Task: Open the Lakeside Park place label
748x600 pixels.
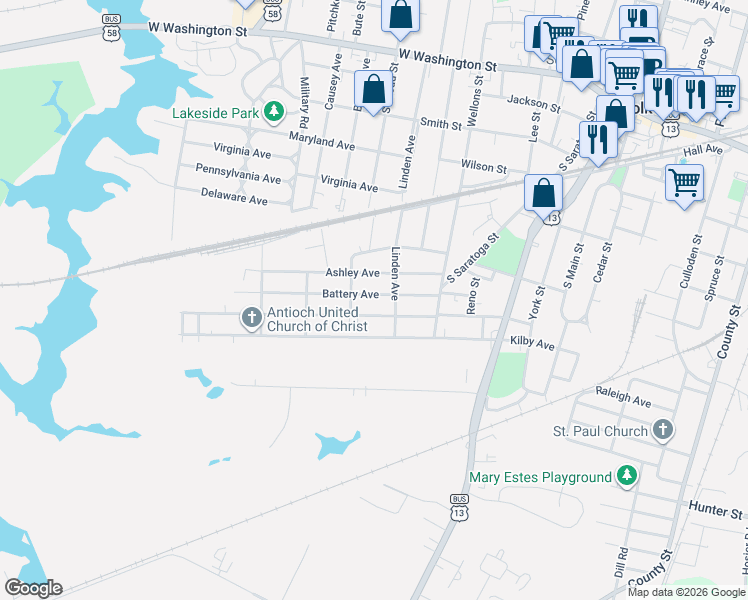Action: point(216,114)
